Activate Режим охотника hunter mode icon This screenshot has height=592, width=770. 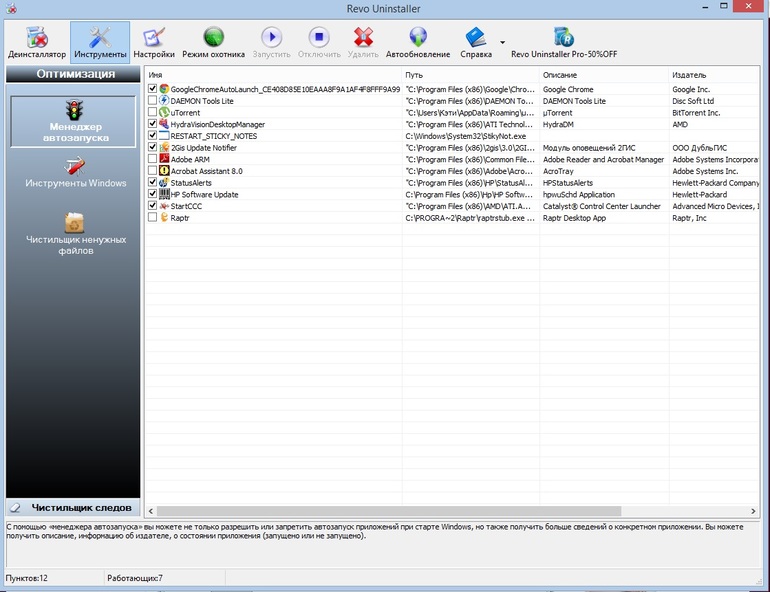coord(214,42)
